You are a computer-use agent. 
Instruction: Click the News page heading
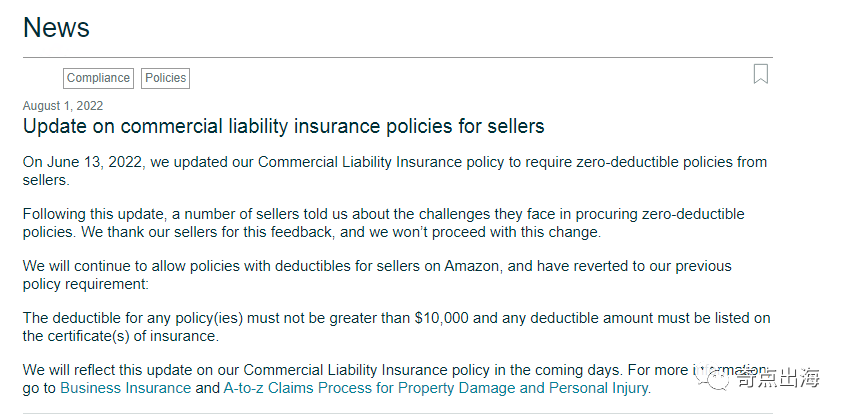[x=56, y=27]
